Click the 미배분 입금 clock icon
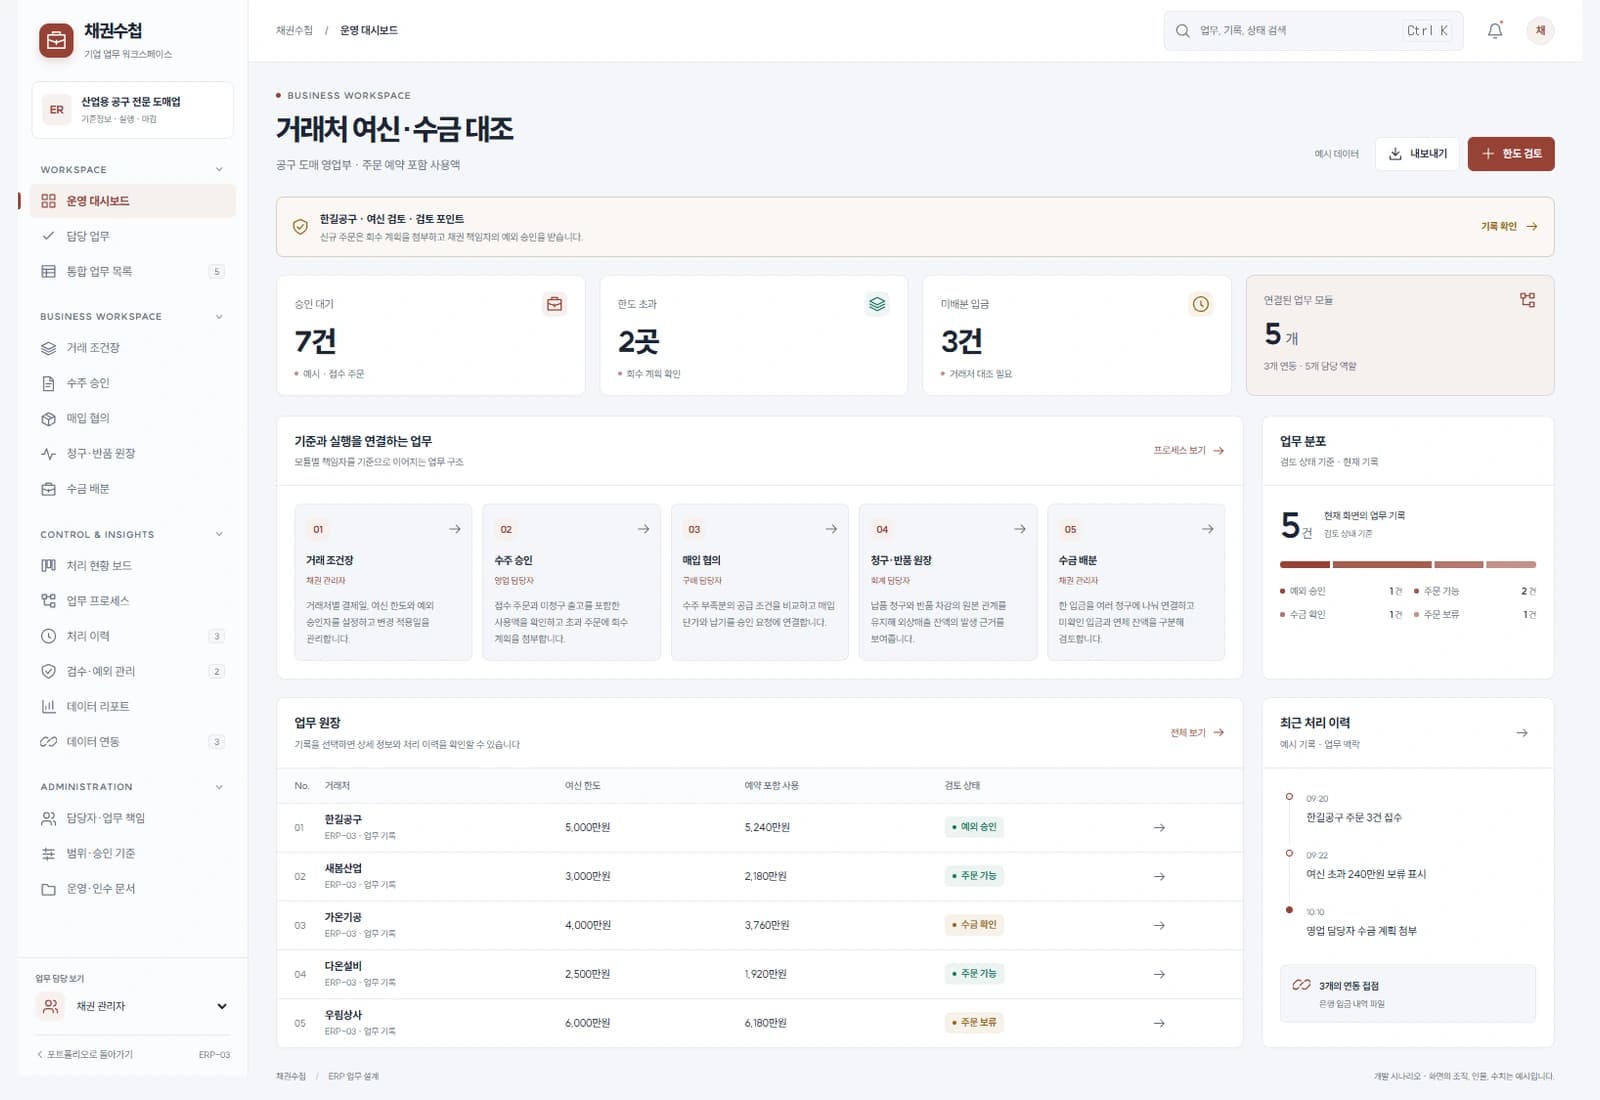The width and height of the screenshot is (1600, 1100). coord(1200,304)
